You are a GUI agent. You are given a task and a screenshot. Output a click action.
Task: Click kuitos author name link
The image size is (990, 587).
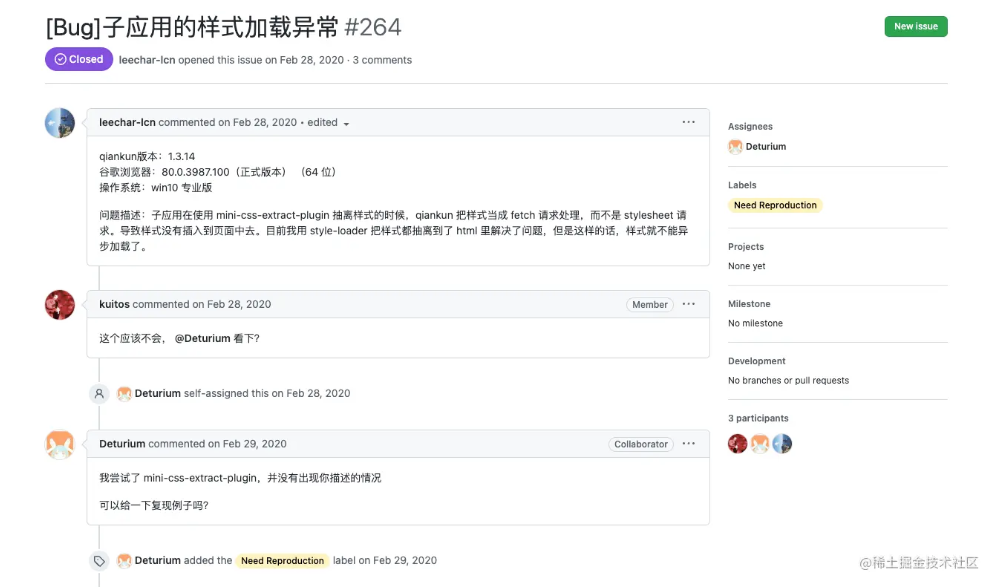point(114,304)
